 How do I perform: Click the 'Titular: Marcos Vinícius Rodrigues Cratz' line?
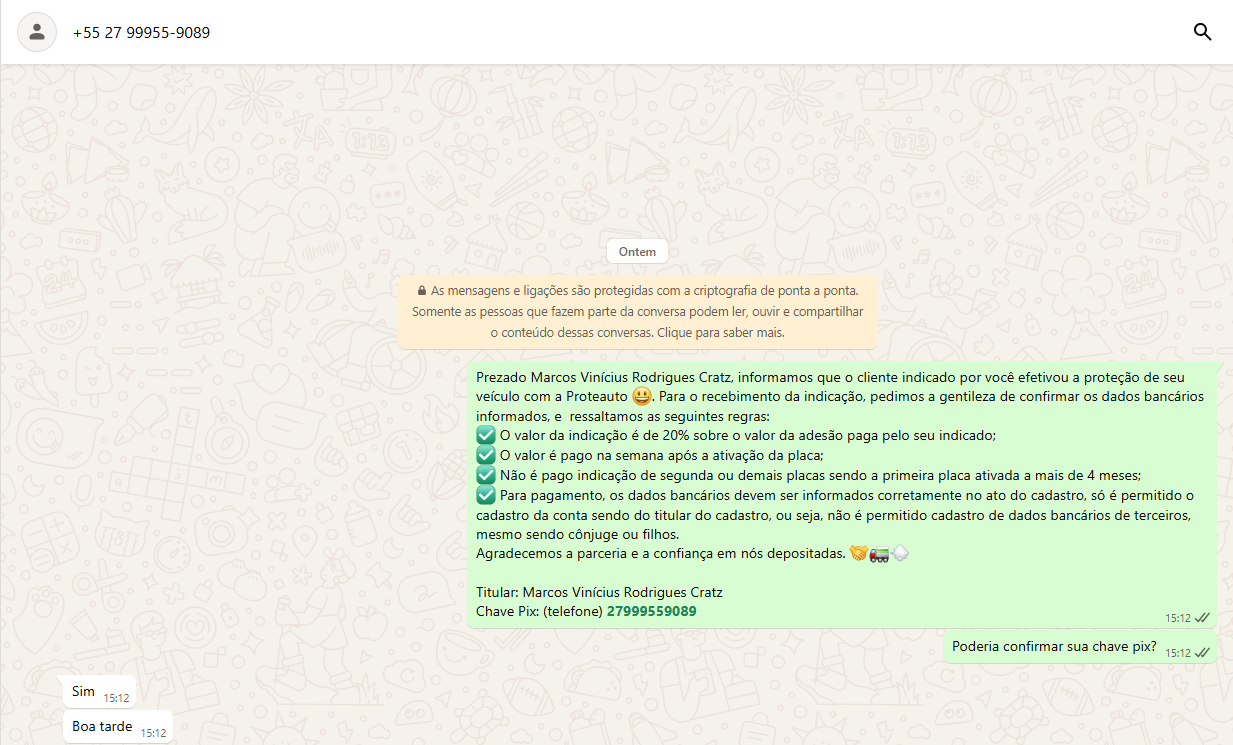(x=599, y=592)
